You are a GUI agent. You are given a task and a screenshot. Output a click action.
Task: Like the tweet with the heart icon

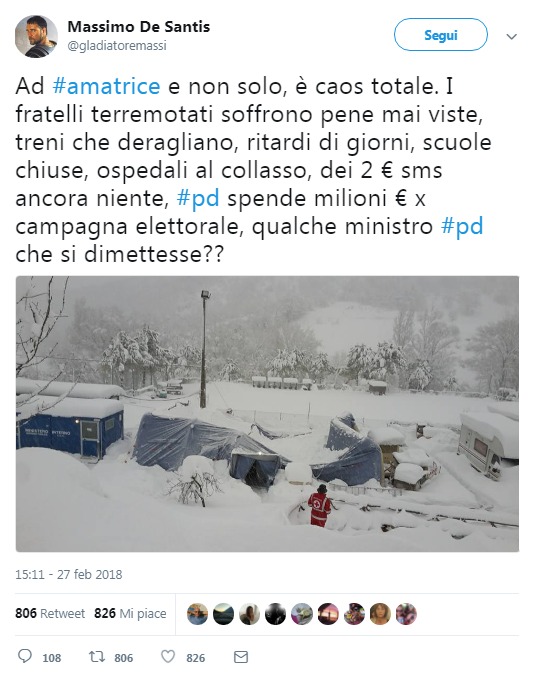coord(168,657)
